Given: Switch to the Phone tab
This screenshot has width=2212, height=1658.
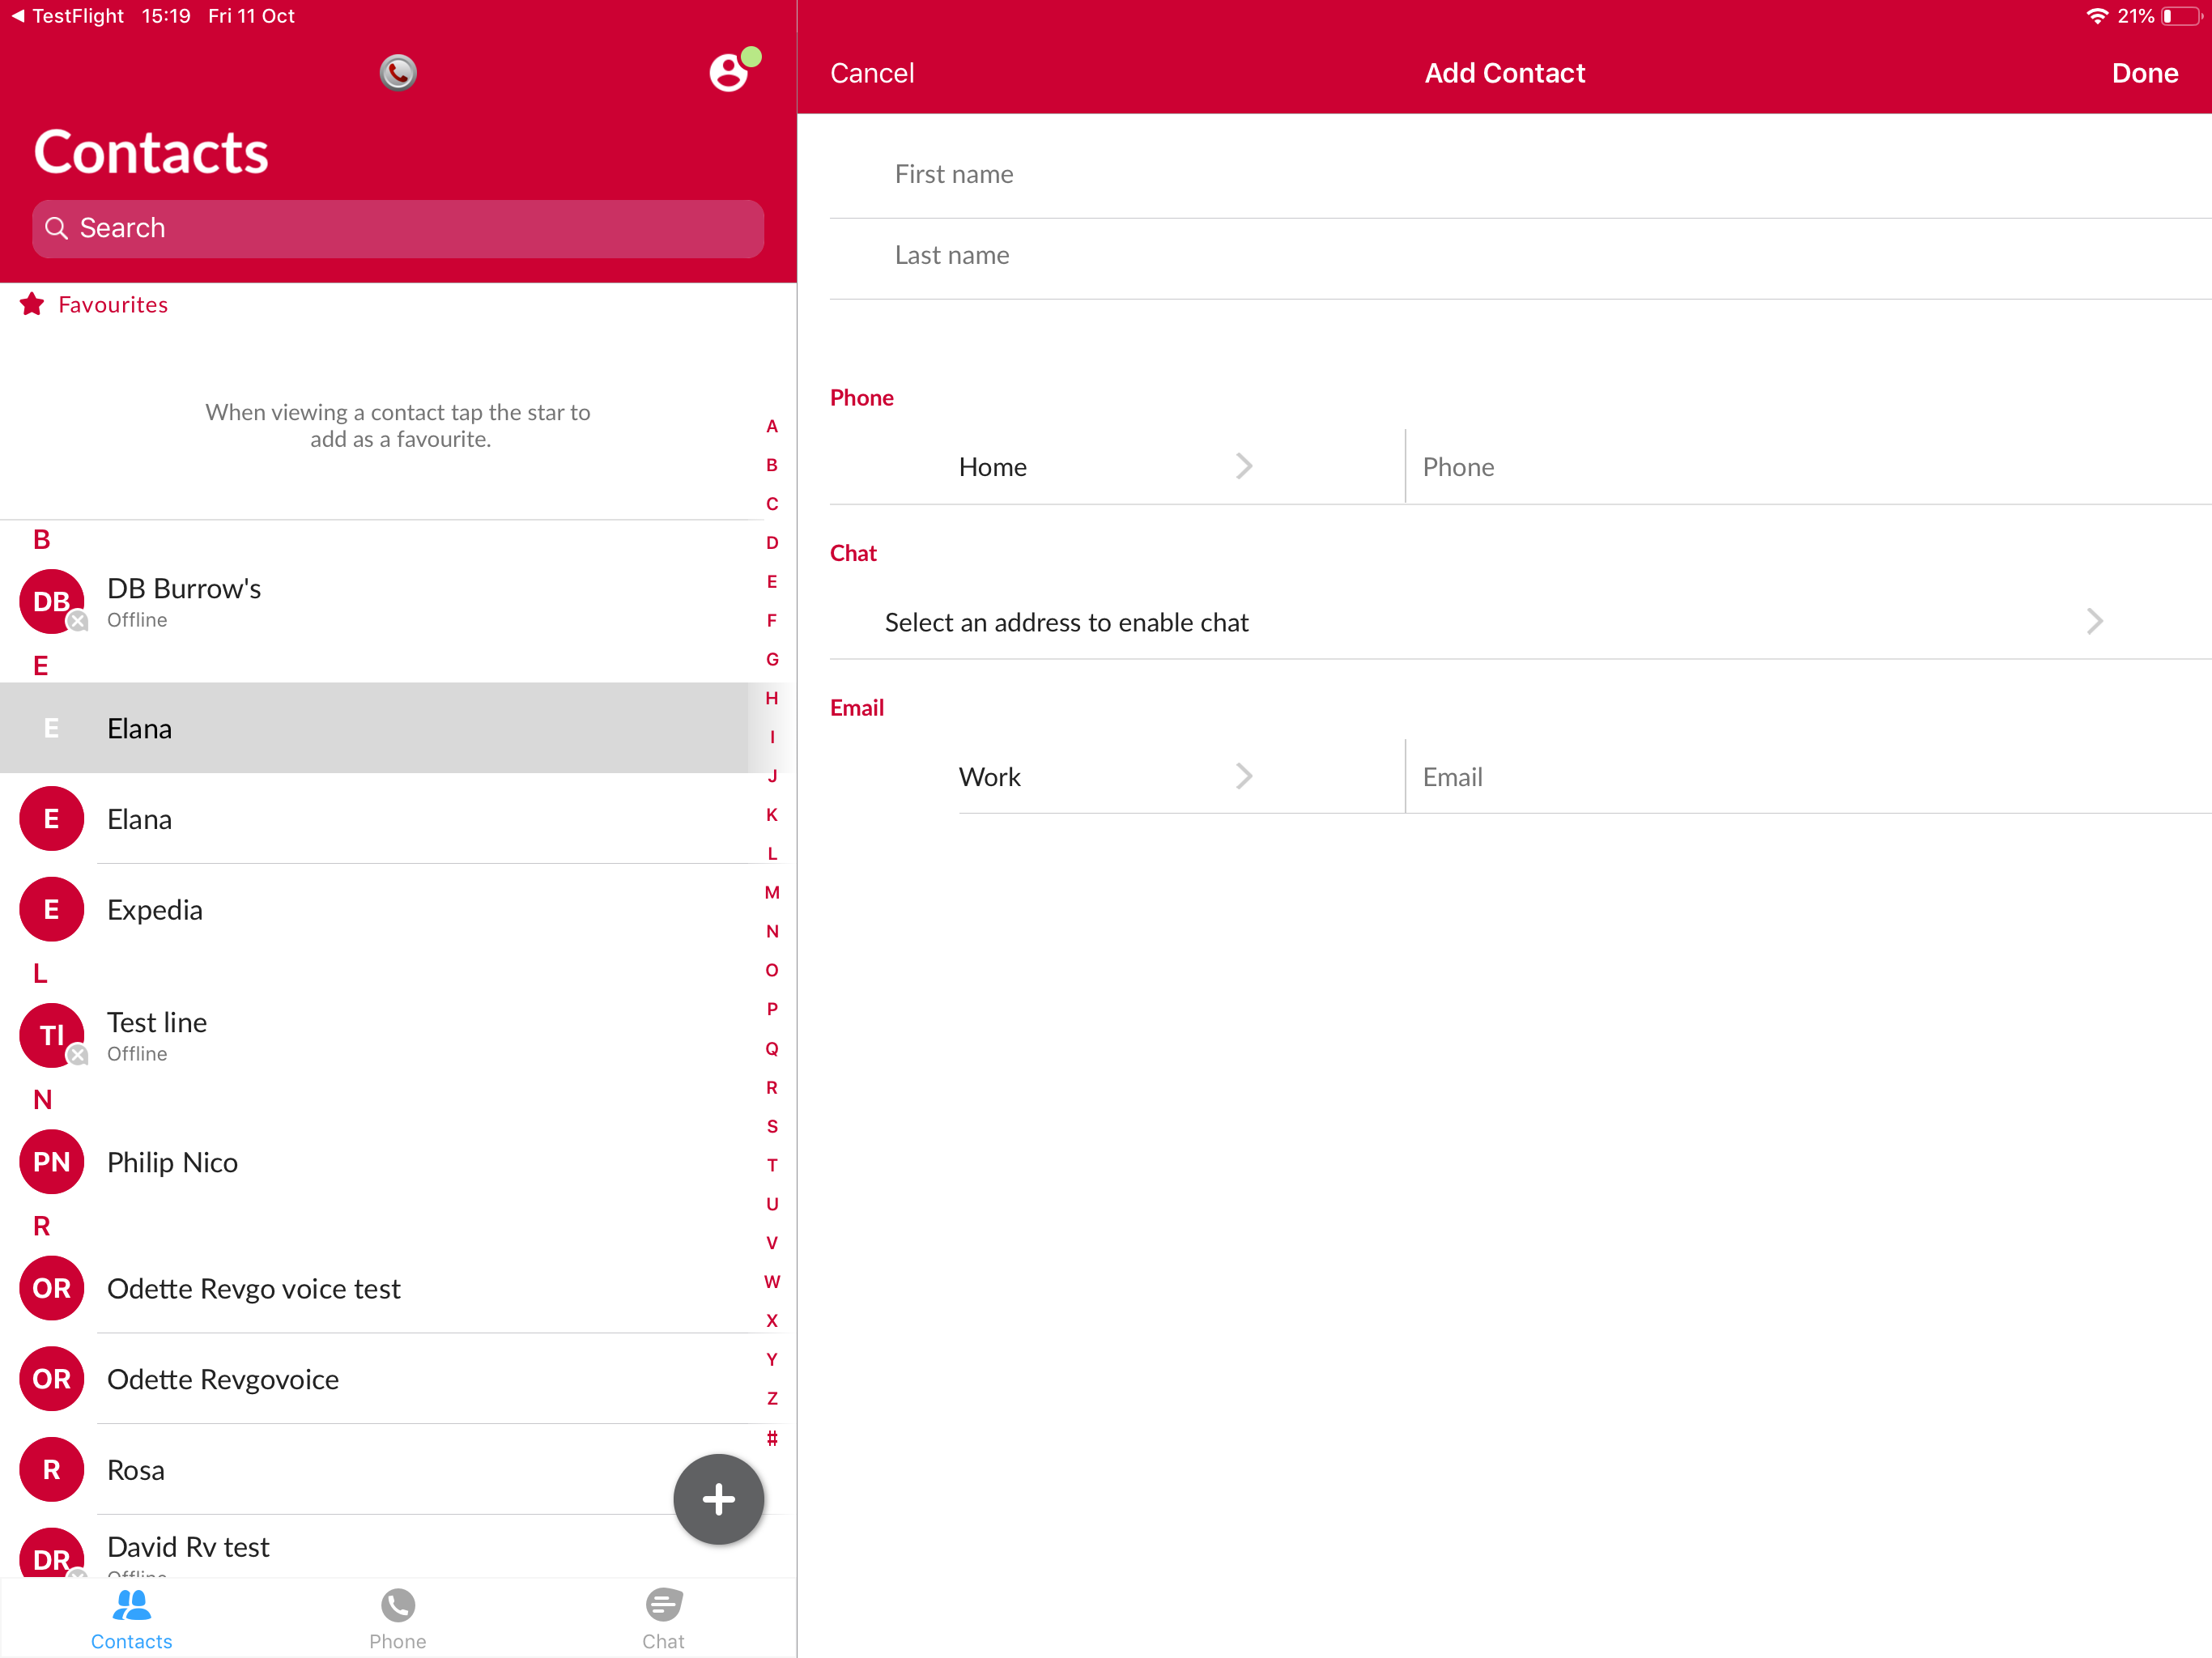Looking at the screenshot, I should 398,1619.
